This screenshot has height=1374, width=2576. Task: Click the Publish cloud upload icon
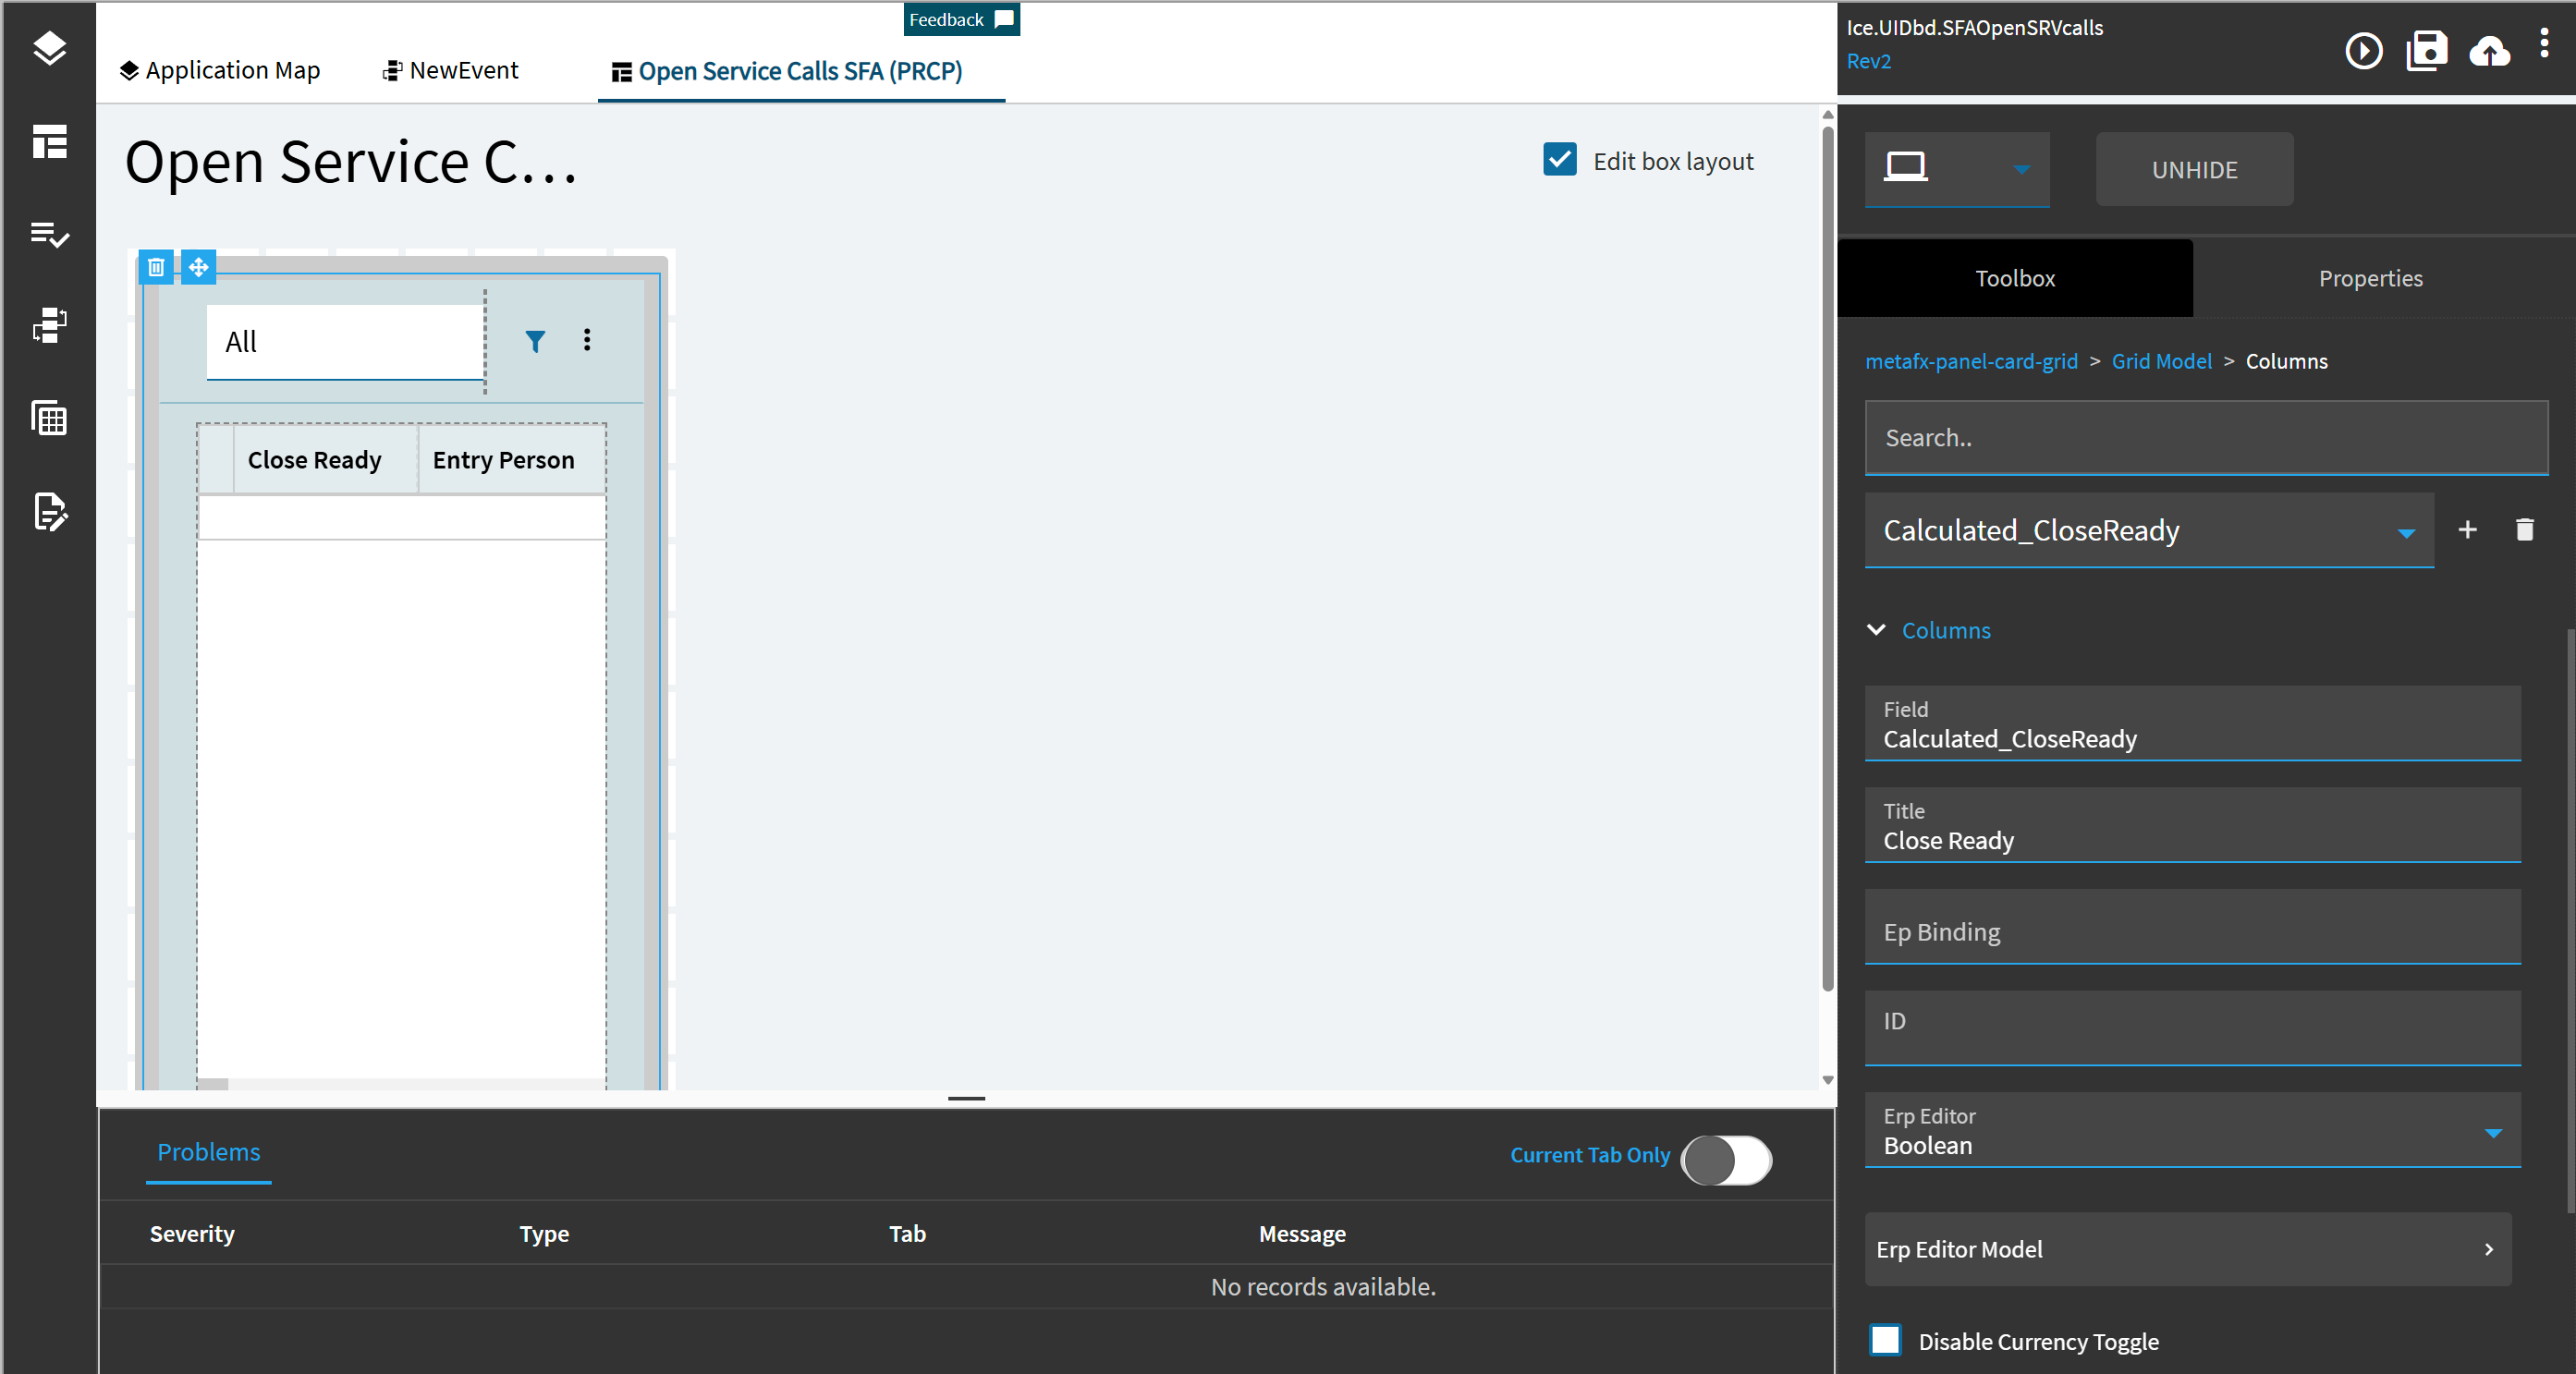[x=2489, y=51]
